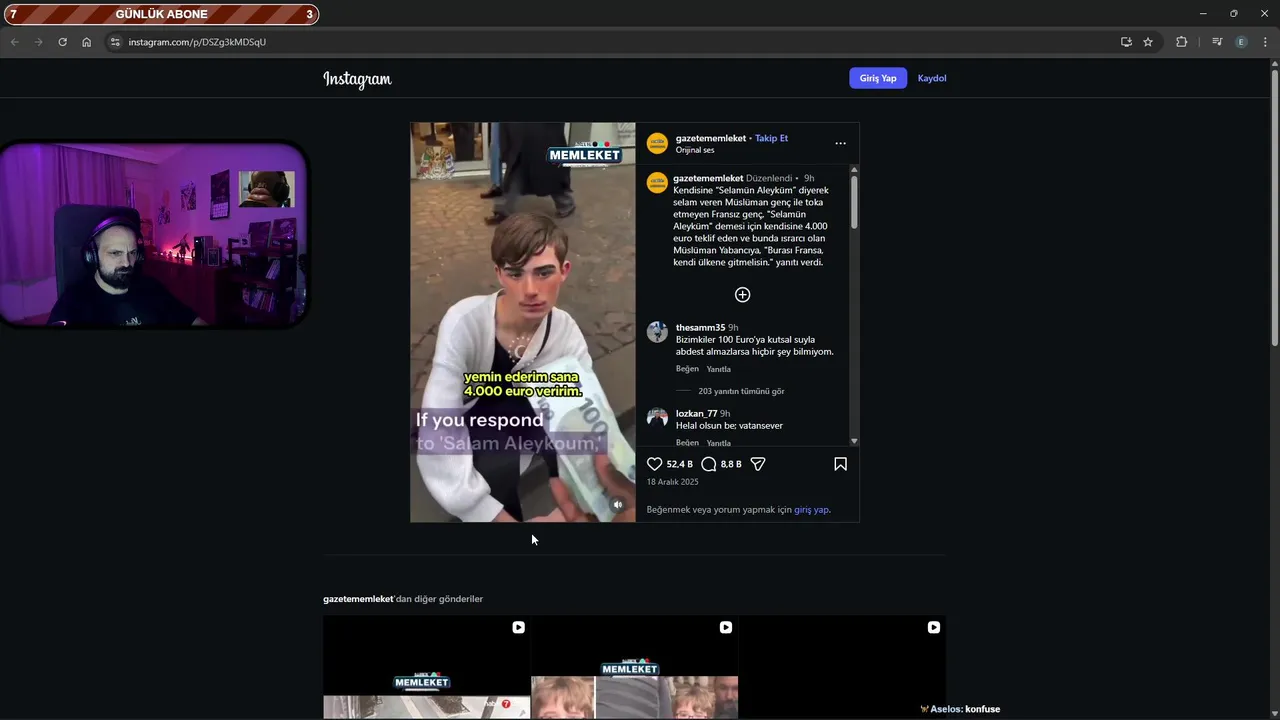
Task: Click the comments panel scrollbar thumb
Action: coord(854,202)
